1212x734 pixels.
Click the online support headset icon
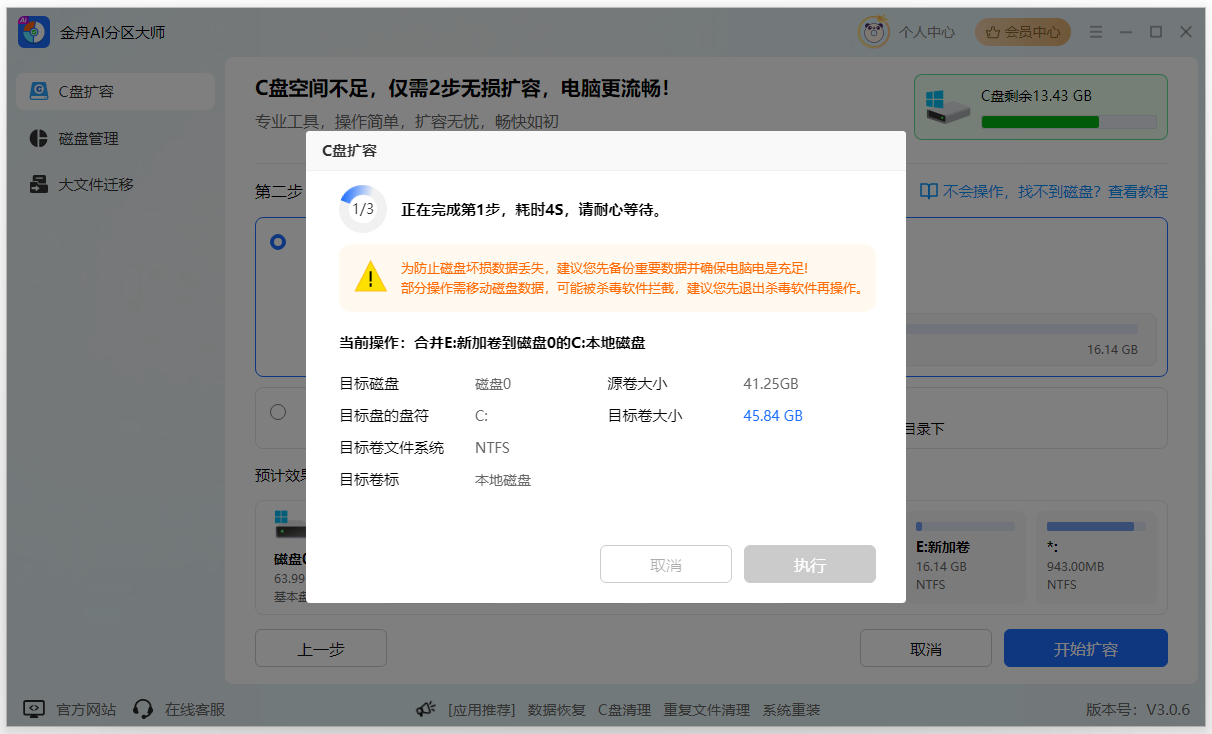[x=143, y=709]
